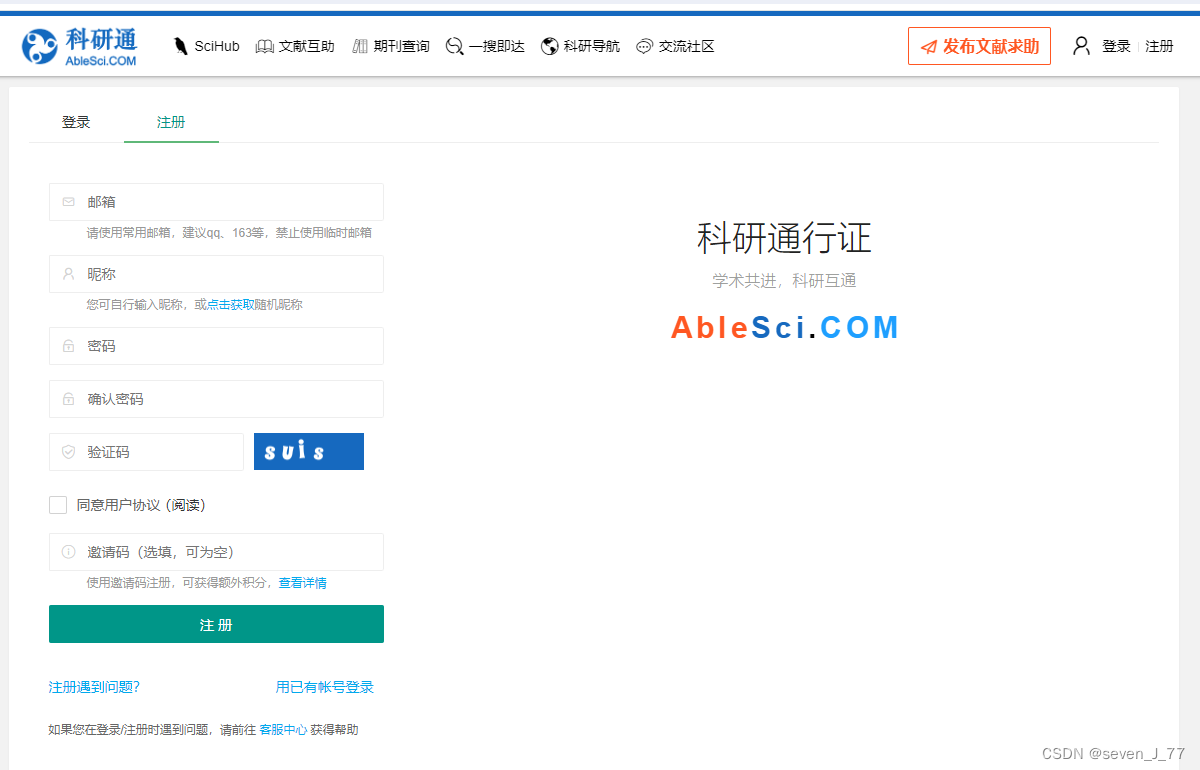Click the AbleSci.COM logo
The image size is (1200, 770).
pos(79,46)
